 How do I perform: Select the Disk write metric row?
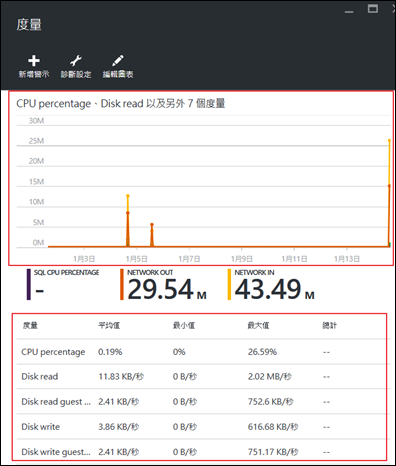[x=203, y=426]
